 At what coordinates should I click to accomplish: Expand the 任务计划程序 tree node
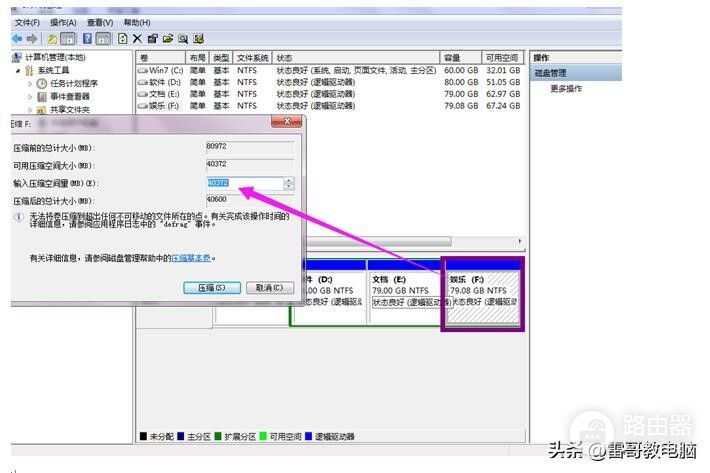click(x=30, y=84)
